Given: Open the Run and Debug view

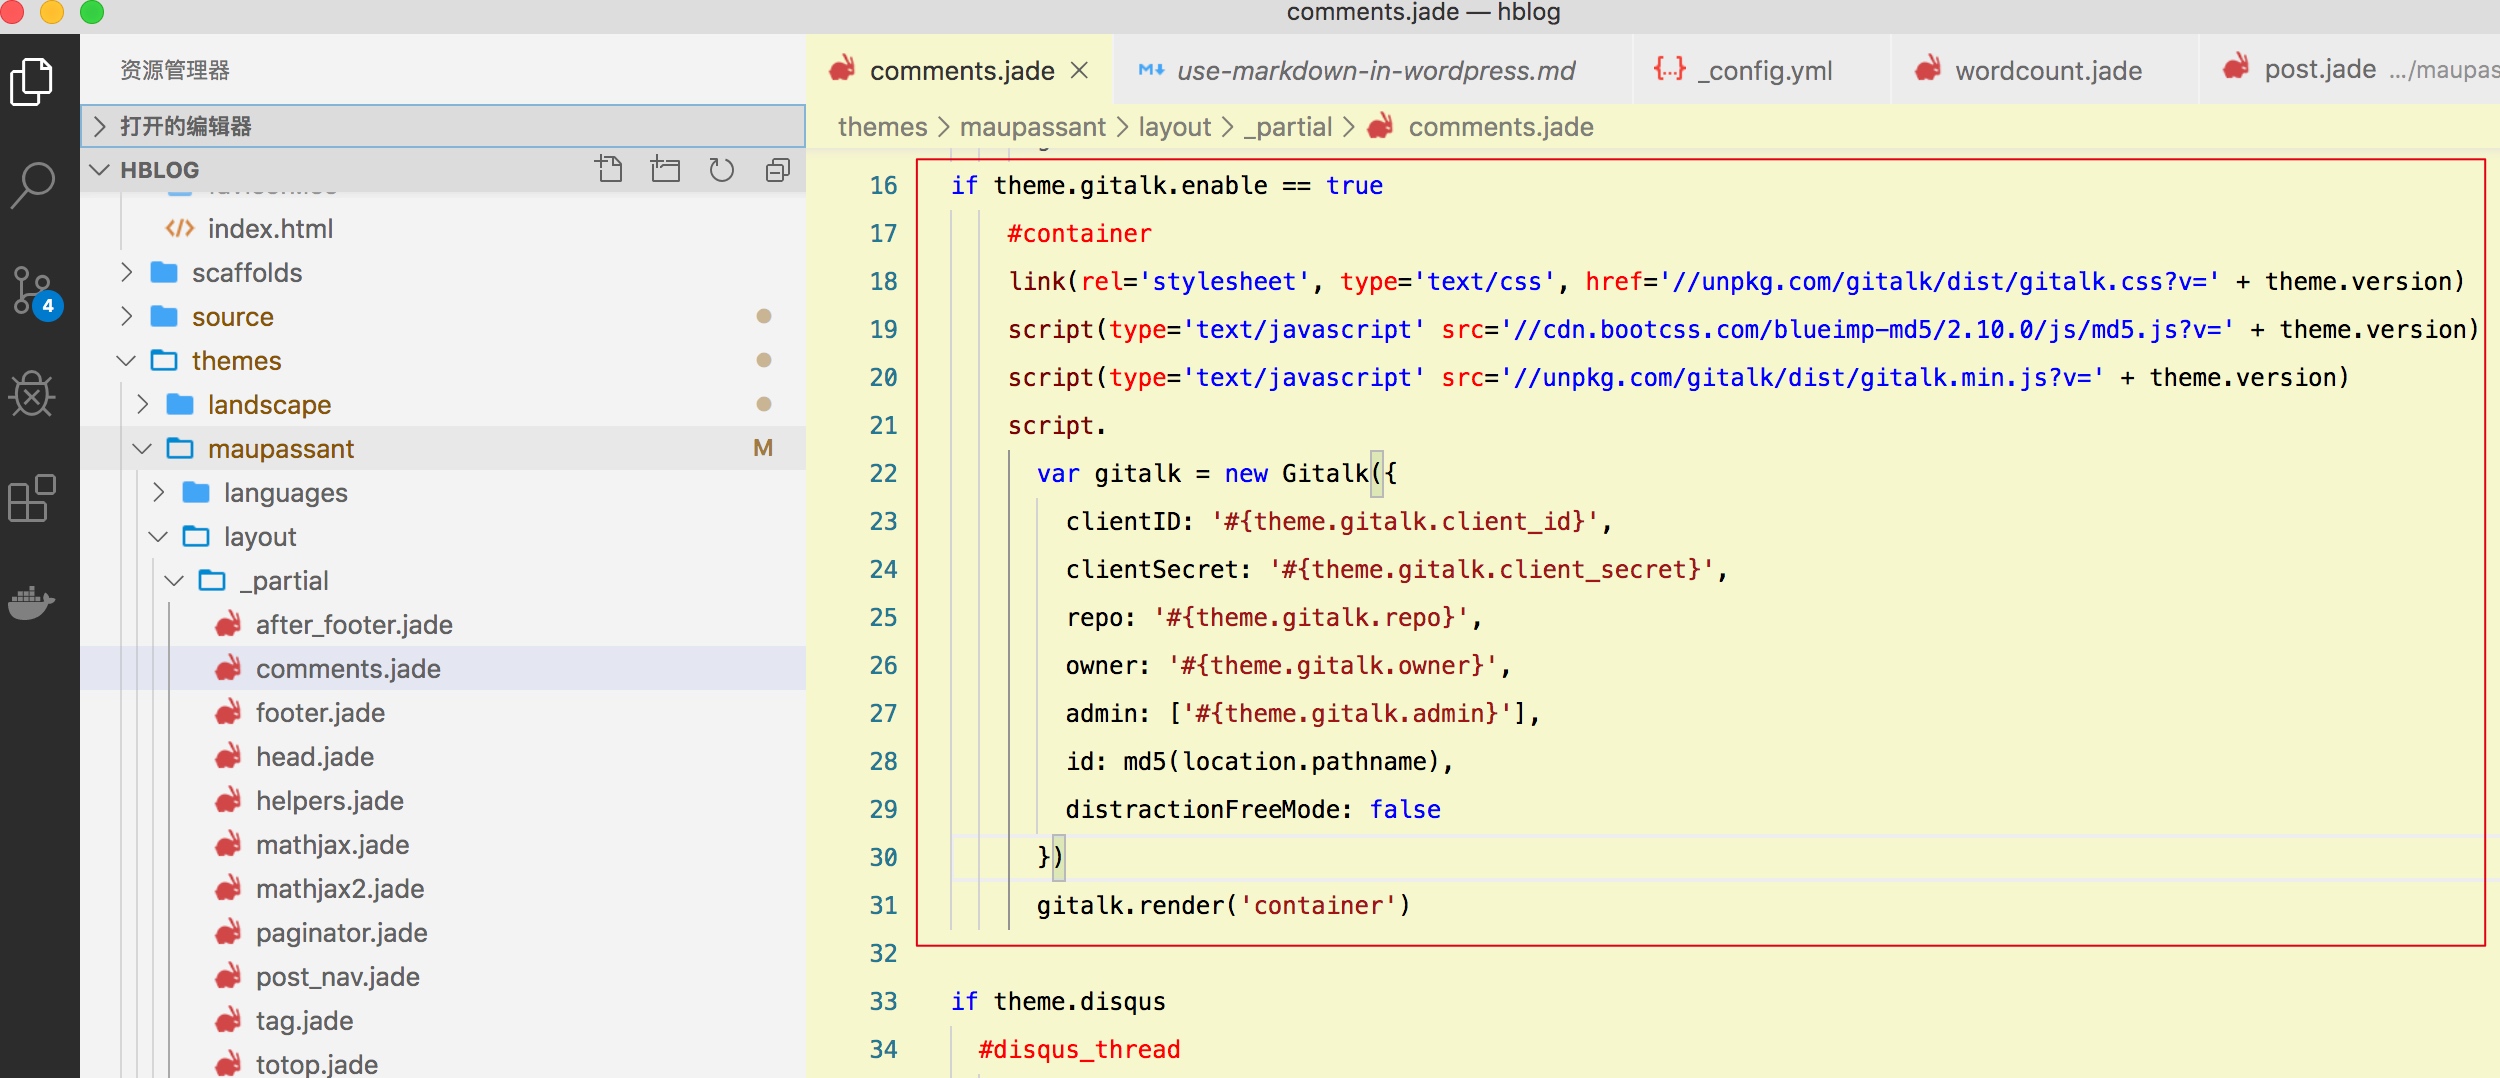Looking at the screenshot, I should coord(32,394).
